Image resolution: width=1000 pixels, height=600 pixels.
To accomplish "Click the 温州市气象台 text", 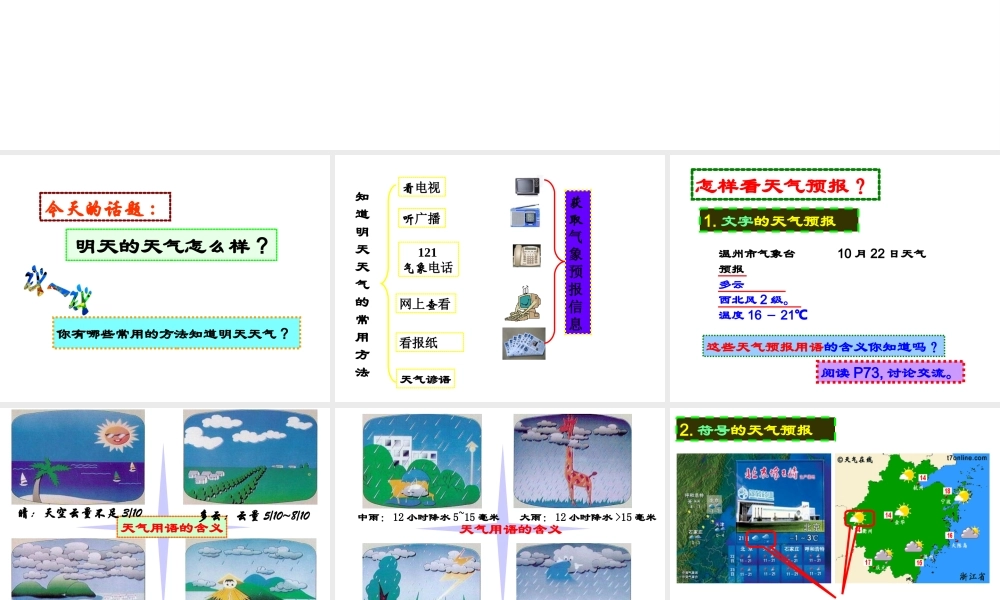I will pos(756,253).
